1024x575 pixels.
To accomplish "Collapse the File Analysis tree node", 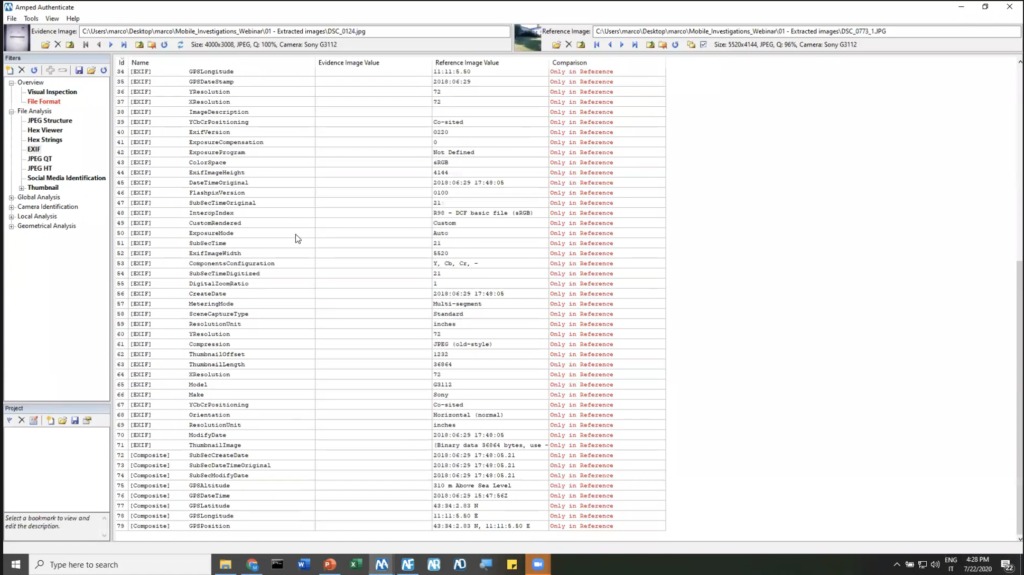I will click(11, 112).
